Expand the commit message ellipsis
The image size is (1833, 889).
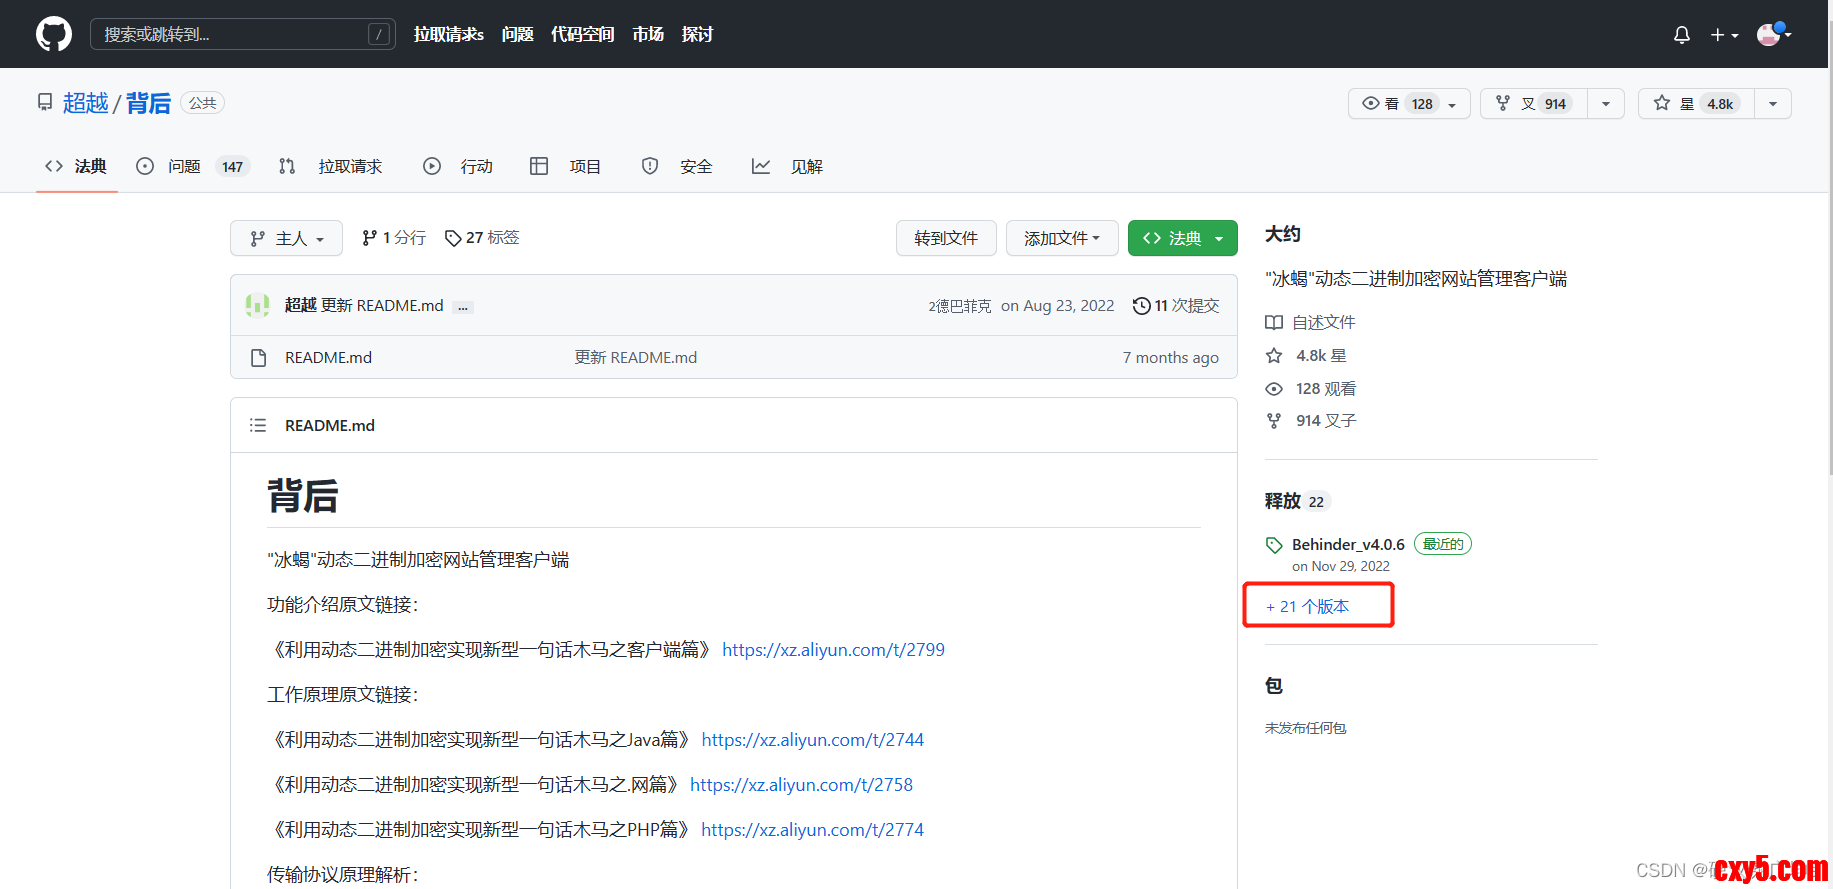point(463,307)
